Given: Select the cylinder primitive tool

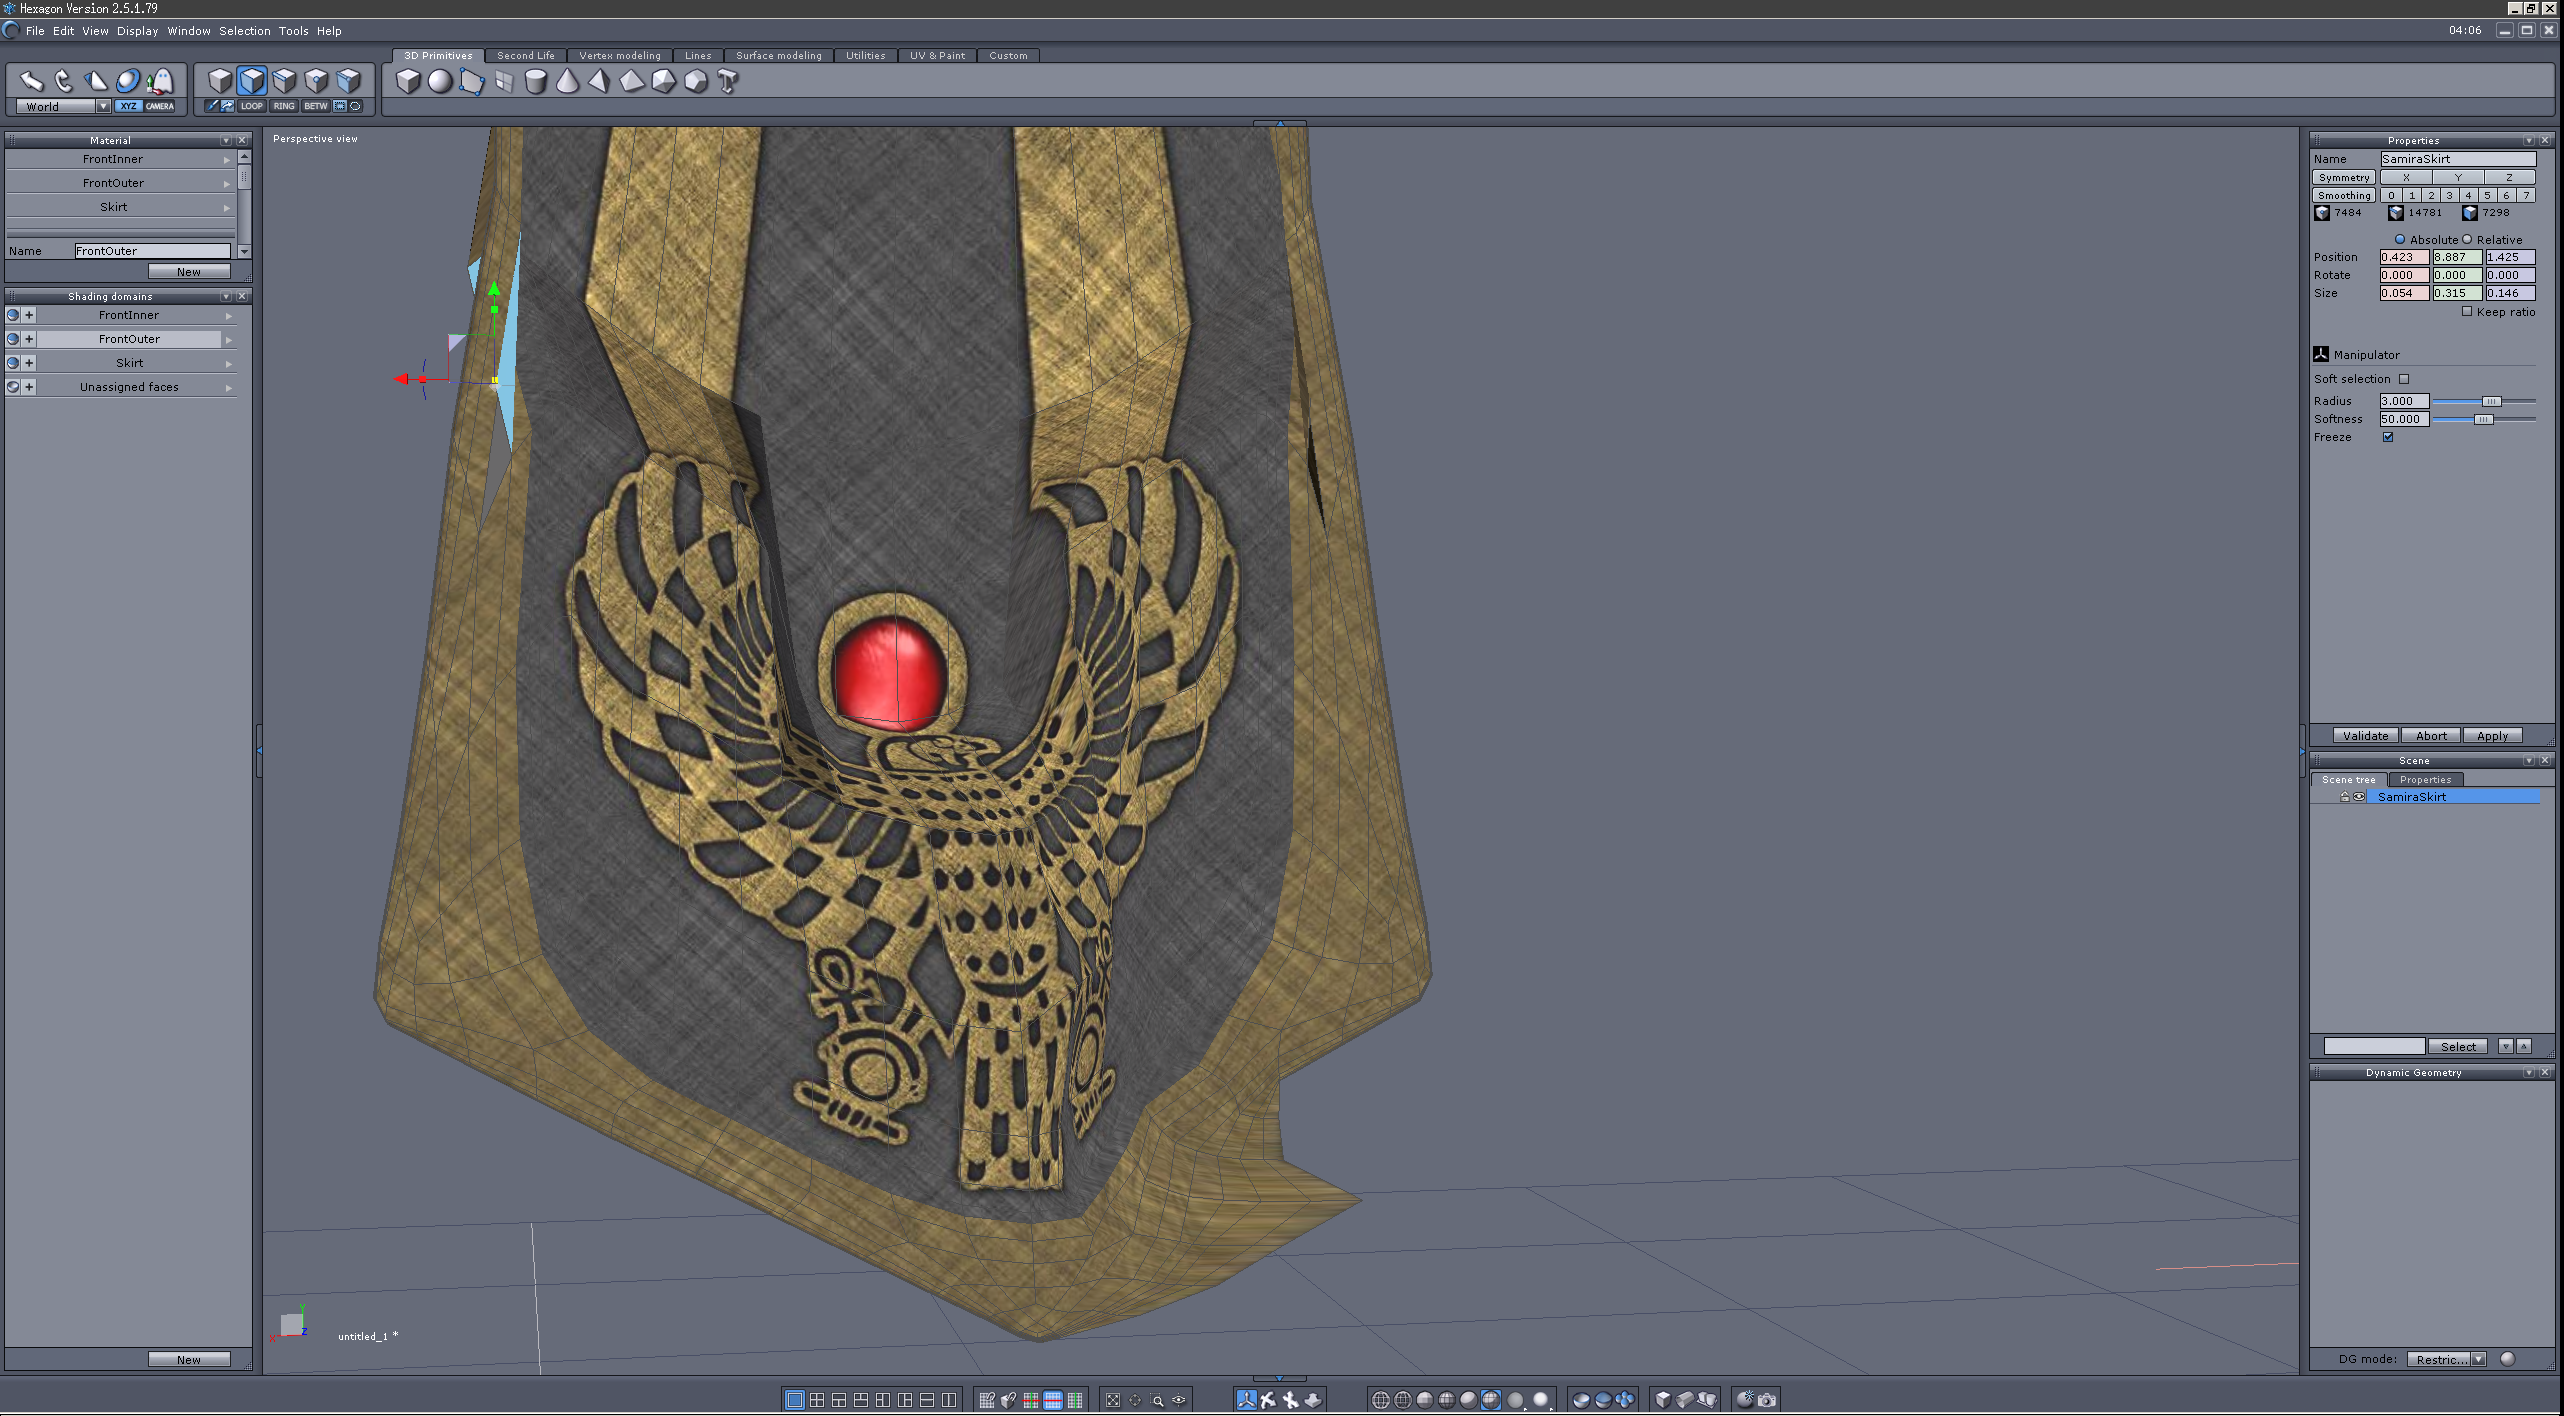Looking at the screenshot, I should click(x=536, y=81).
